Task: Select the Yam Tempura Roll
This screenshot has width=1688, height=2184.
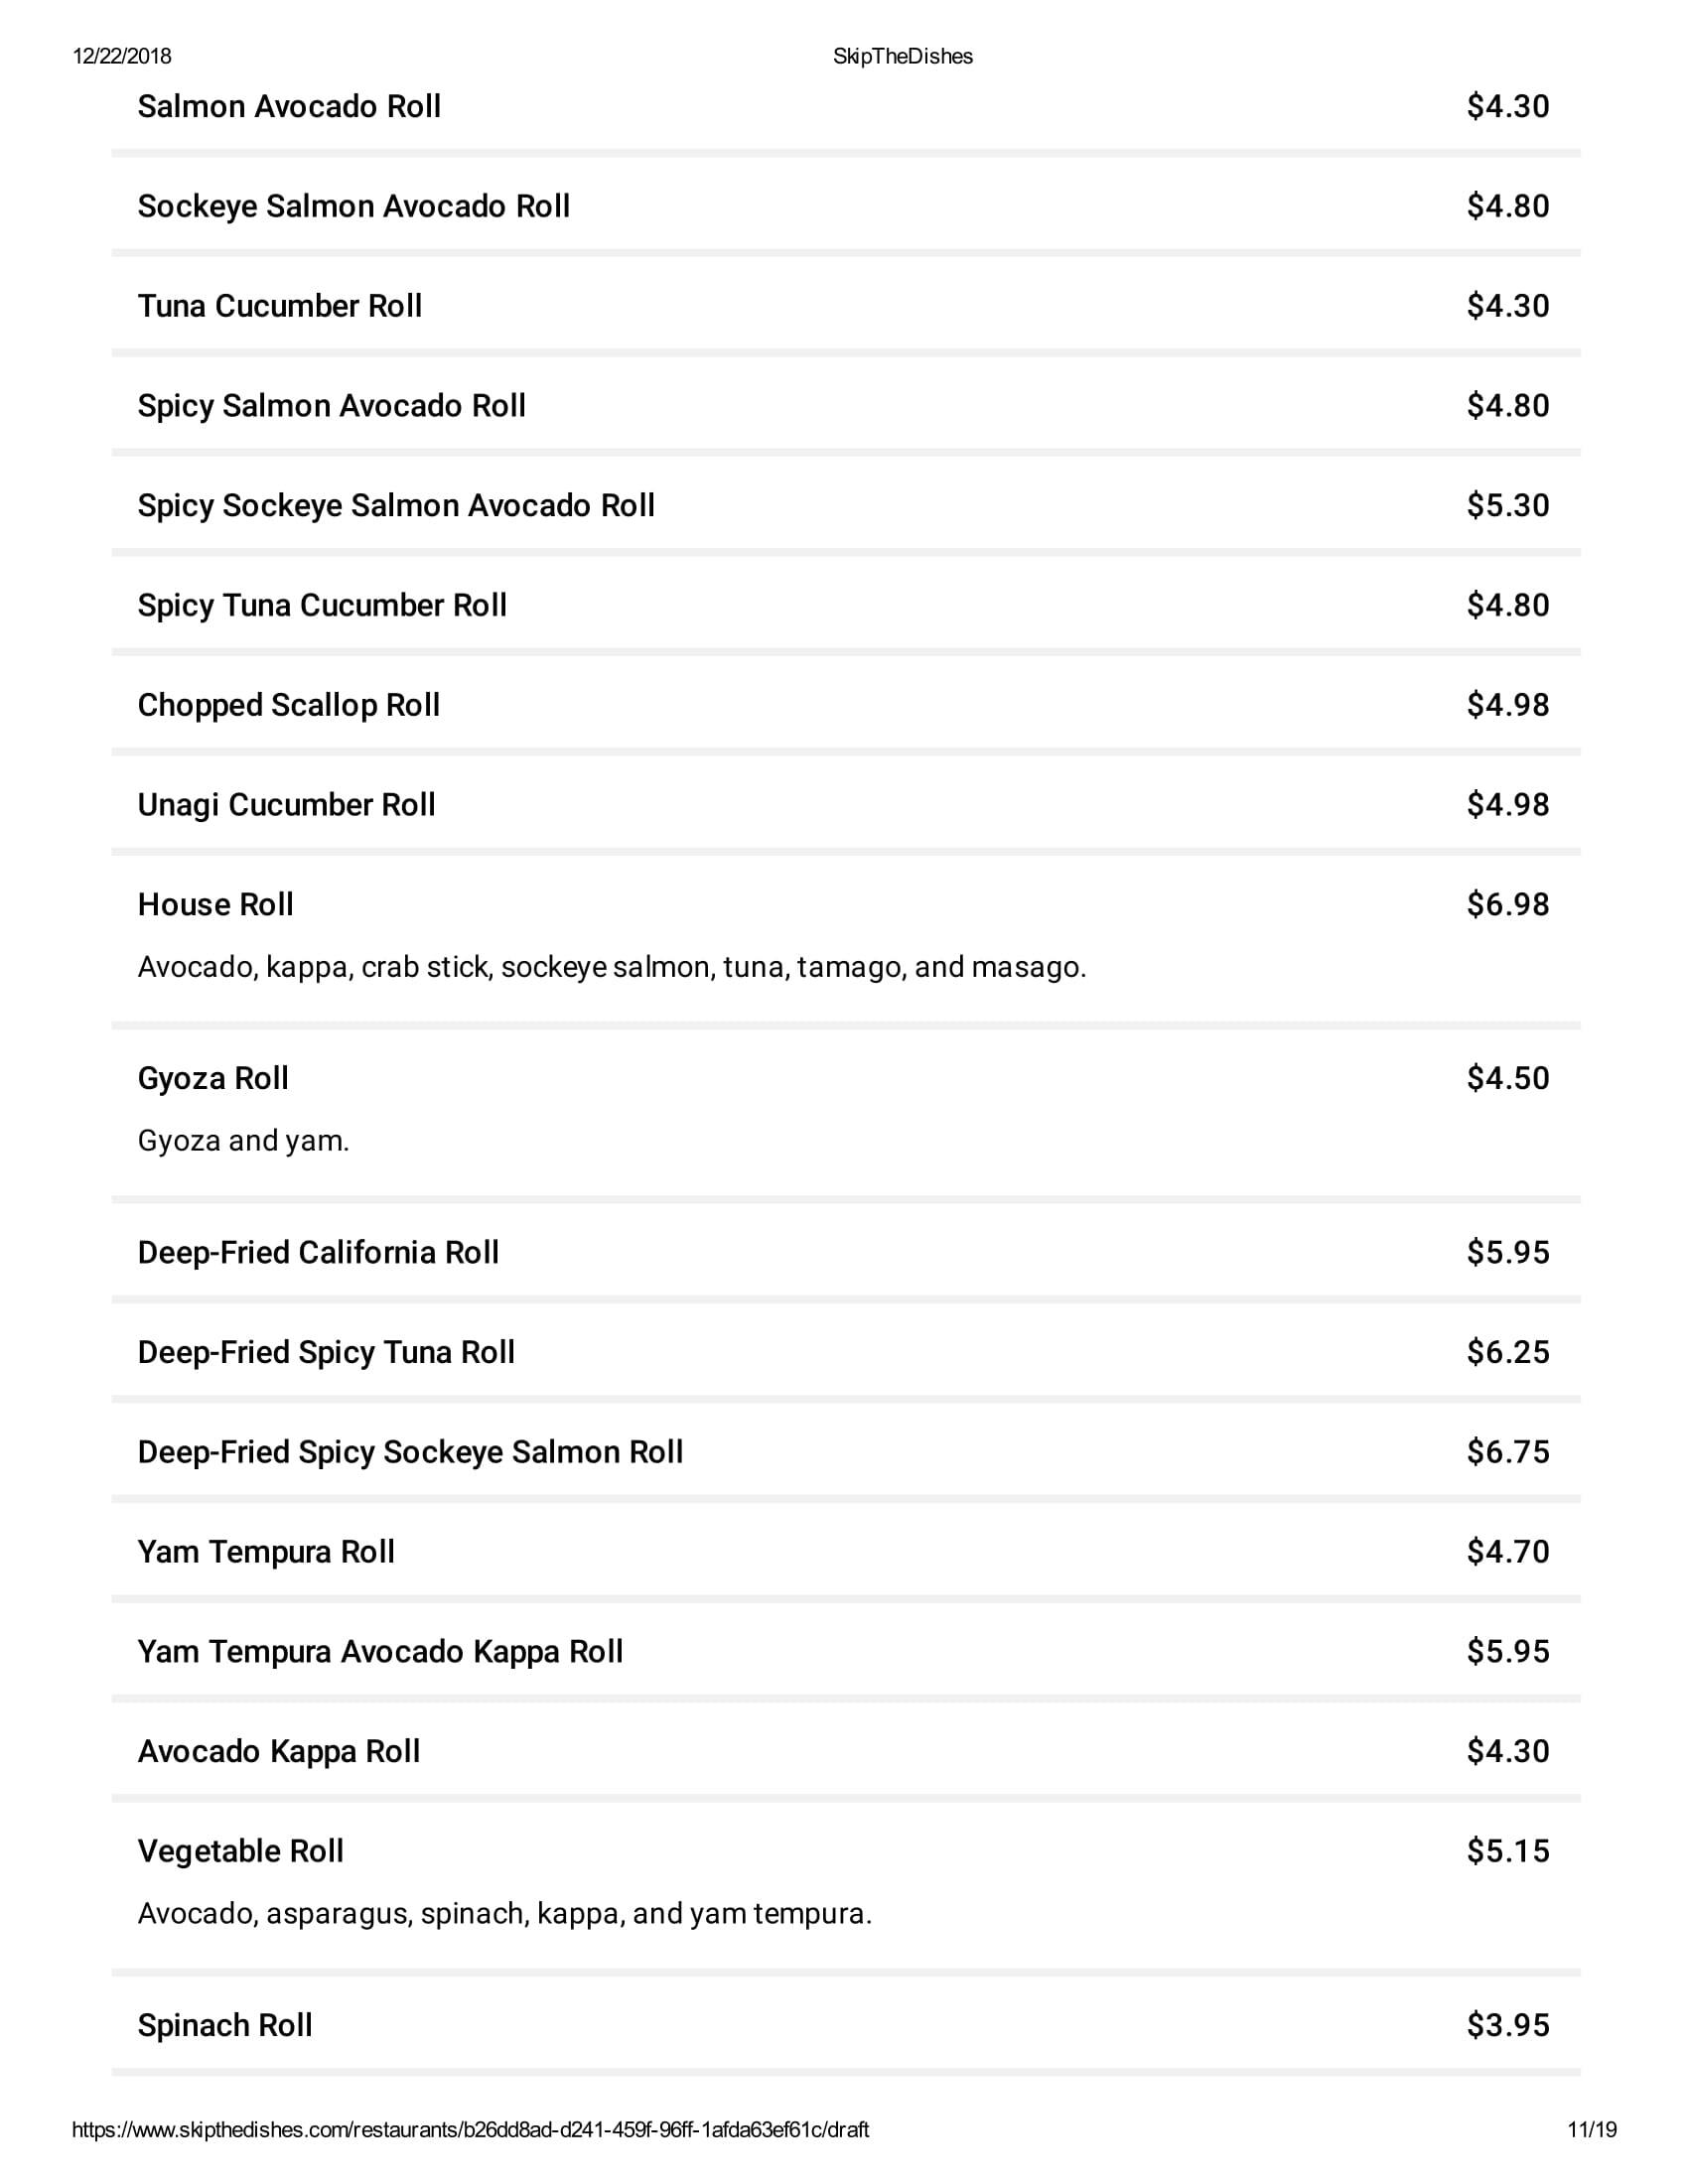Action: click(266, 1552)
